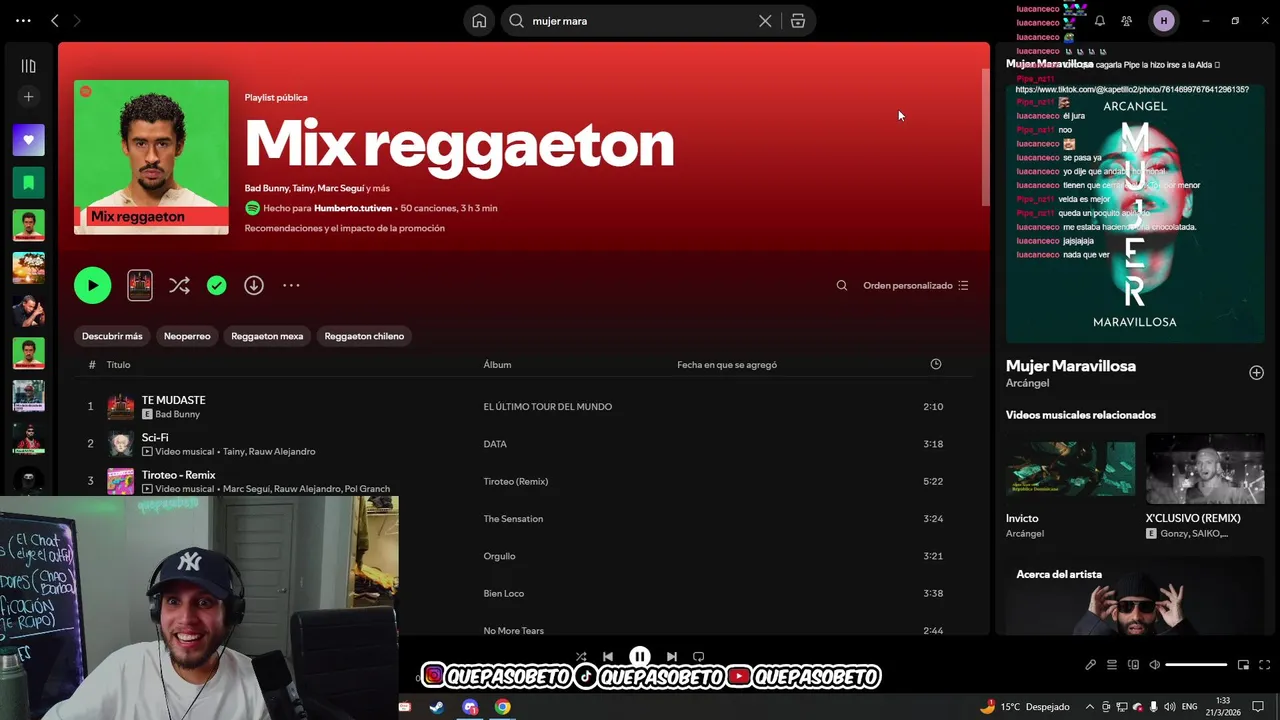Play the Mix reggaeton playlist
The image size is (1280, 720).
click(93, 285)
